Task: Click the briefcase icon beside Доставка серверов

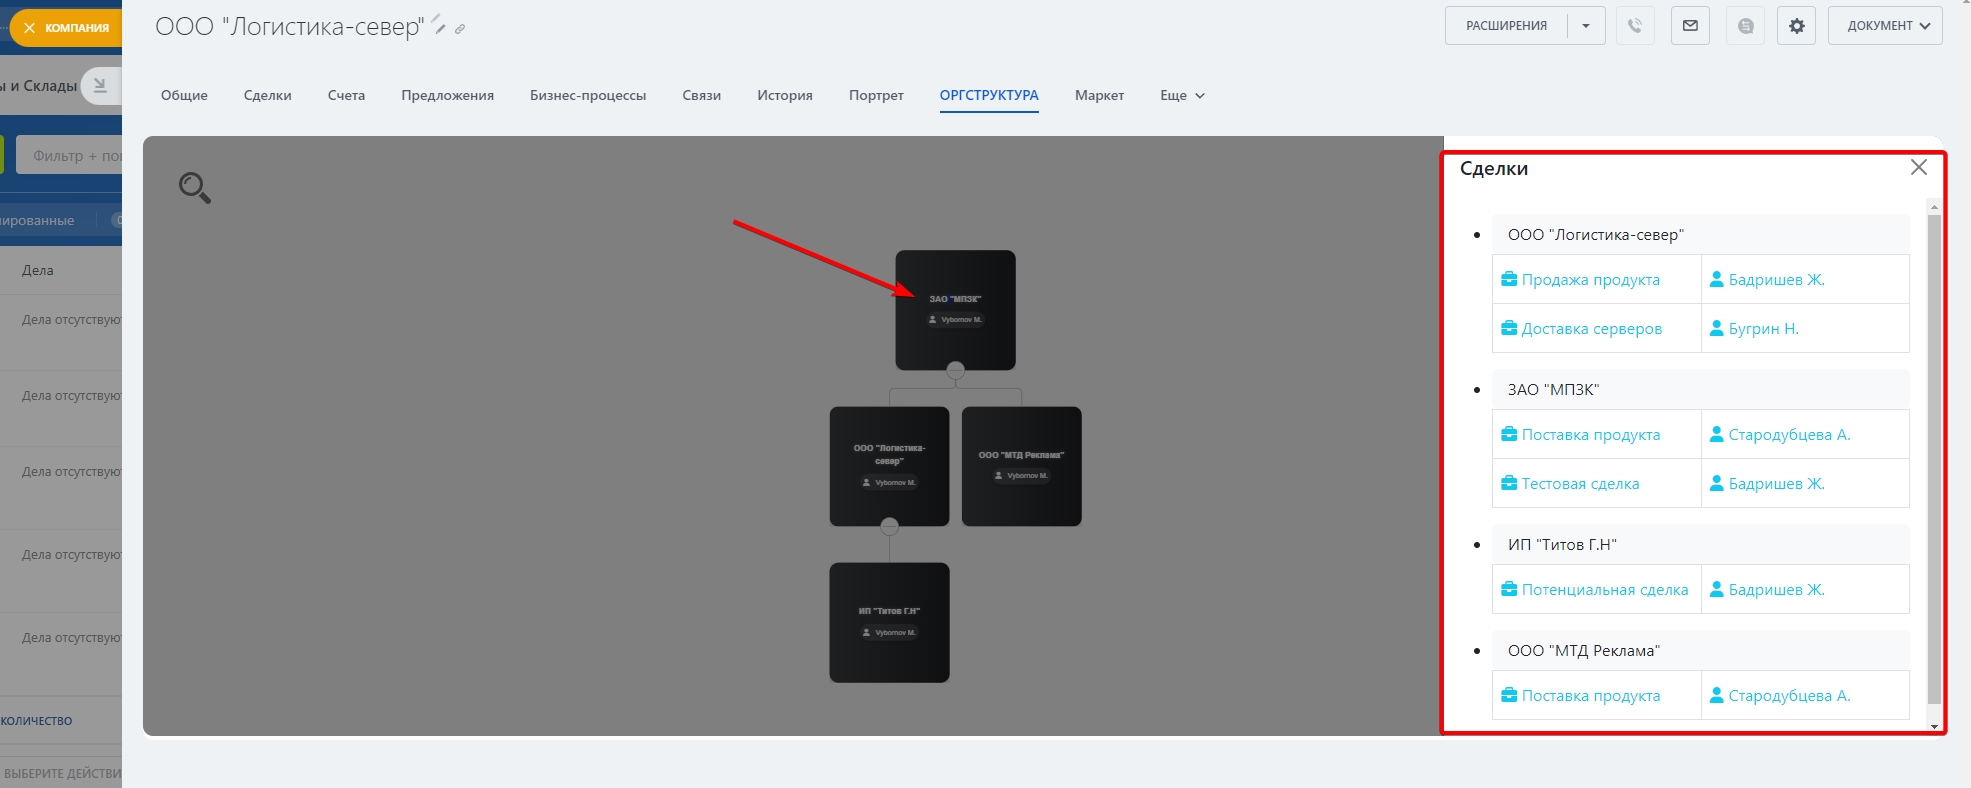Action: coord(1509,329)
